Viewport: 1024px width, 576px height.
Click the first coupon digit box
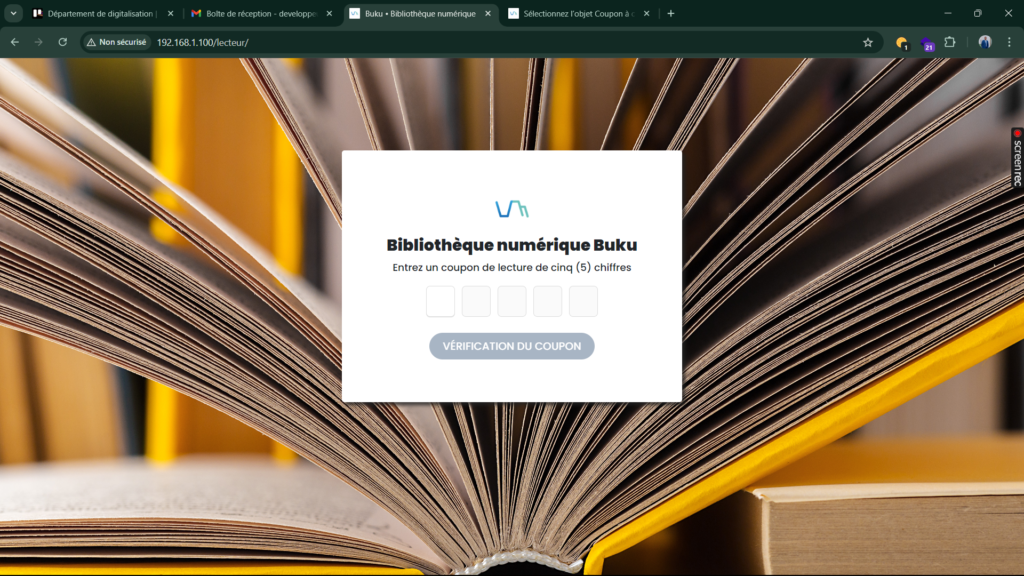(440, 301)
